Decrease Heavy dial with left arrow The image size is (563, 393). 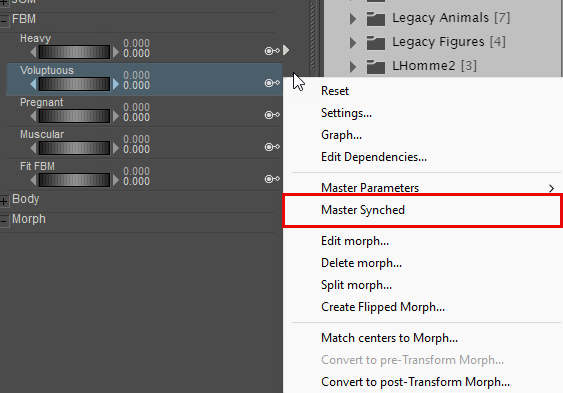coord(33,52)
